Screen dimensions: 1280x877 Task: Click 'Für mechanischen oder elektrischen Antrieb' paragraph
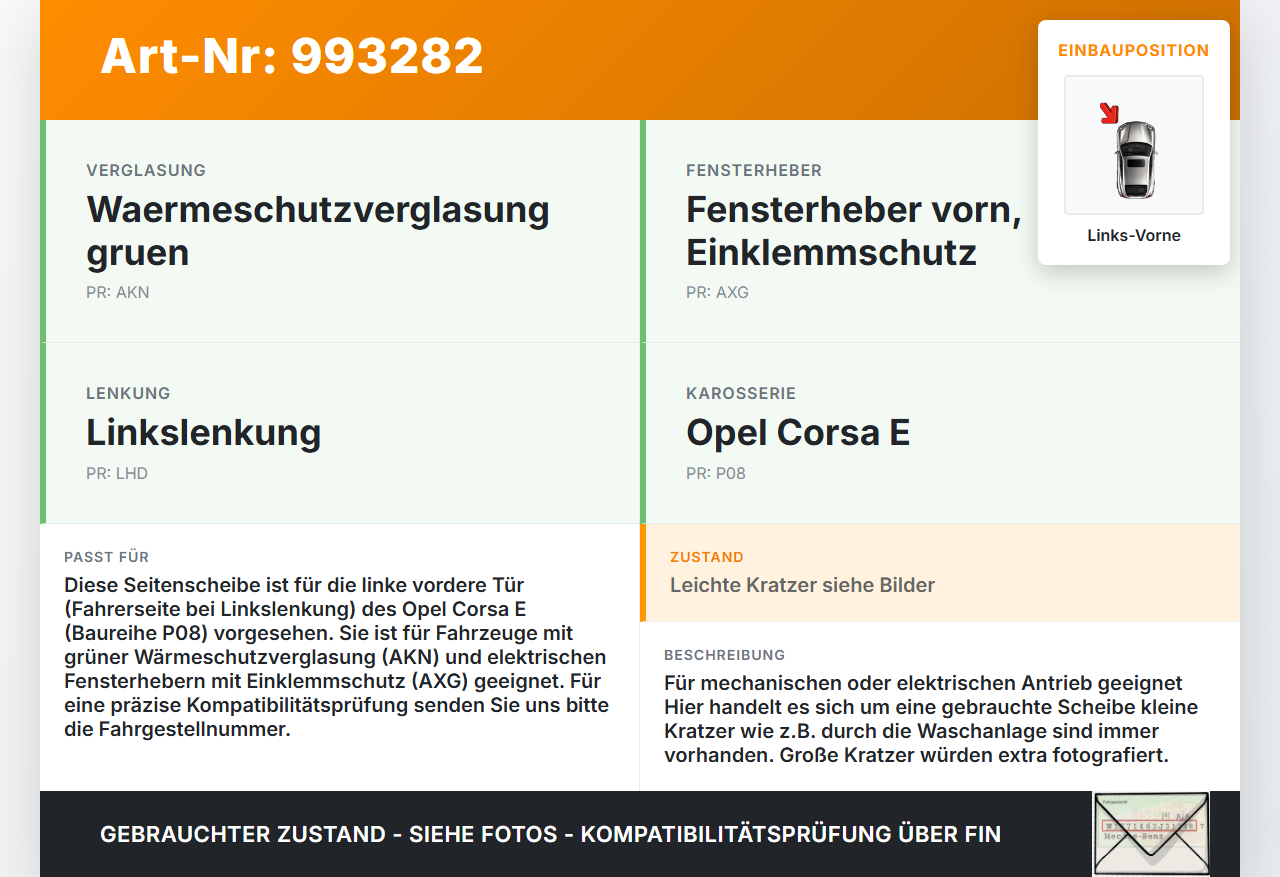931,719
